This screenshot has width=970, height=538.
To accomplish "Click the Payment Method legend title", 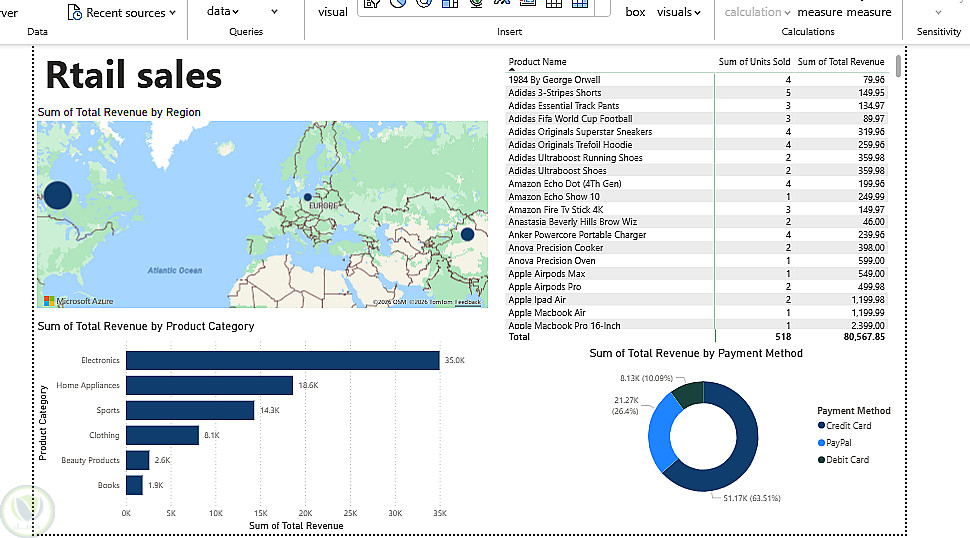I will [854, 411].
